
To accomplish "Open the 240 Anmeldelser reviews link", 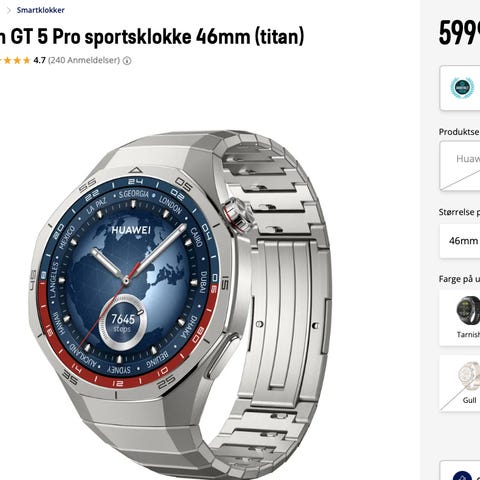I will pyautogui.click(x=84, y=60).
